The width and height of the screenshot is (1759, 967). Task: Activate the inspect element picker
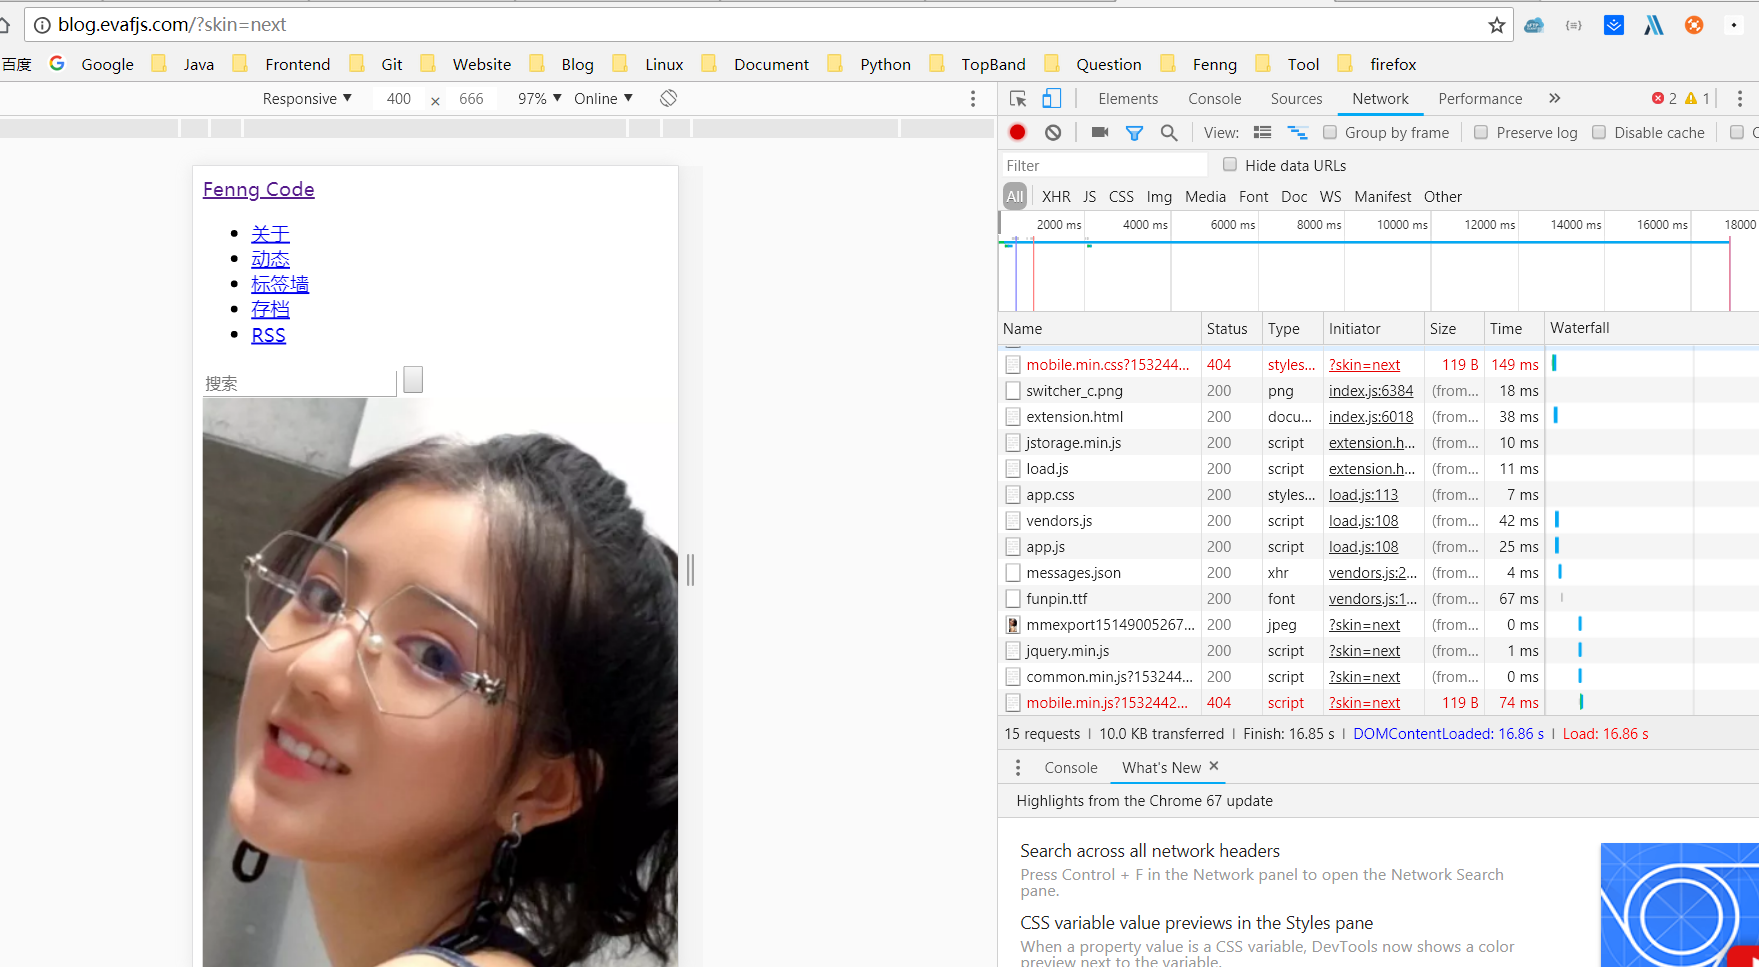pyautogui.click(x=1018, y=98)
